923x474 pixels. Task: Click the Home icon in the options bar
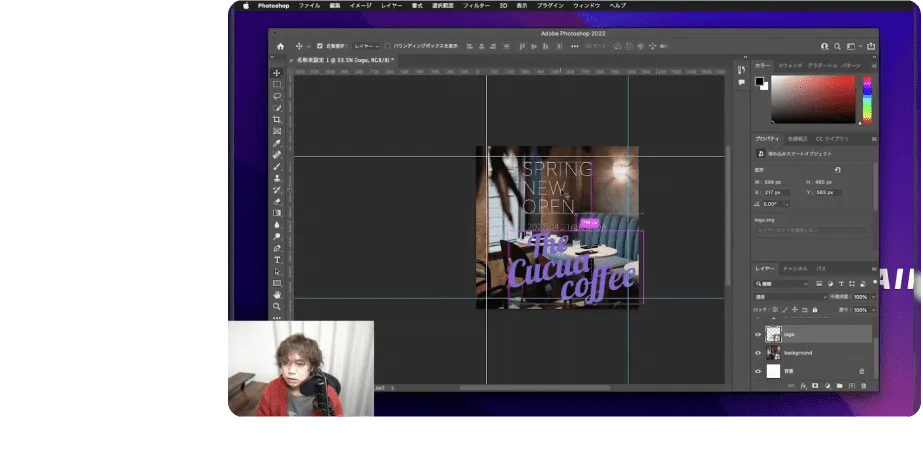pos(280,46)
